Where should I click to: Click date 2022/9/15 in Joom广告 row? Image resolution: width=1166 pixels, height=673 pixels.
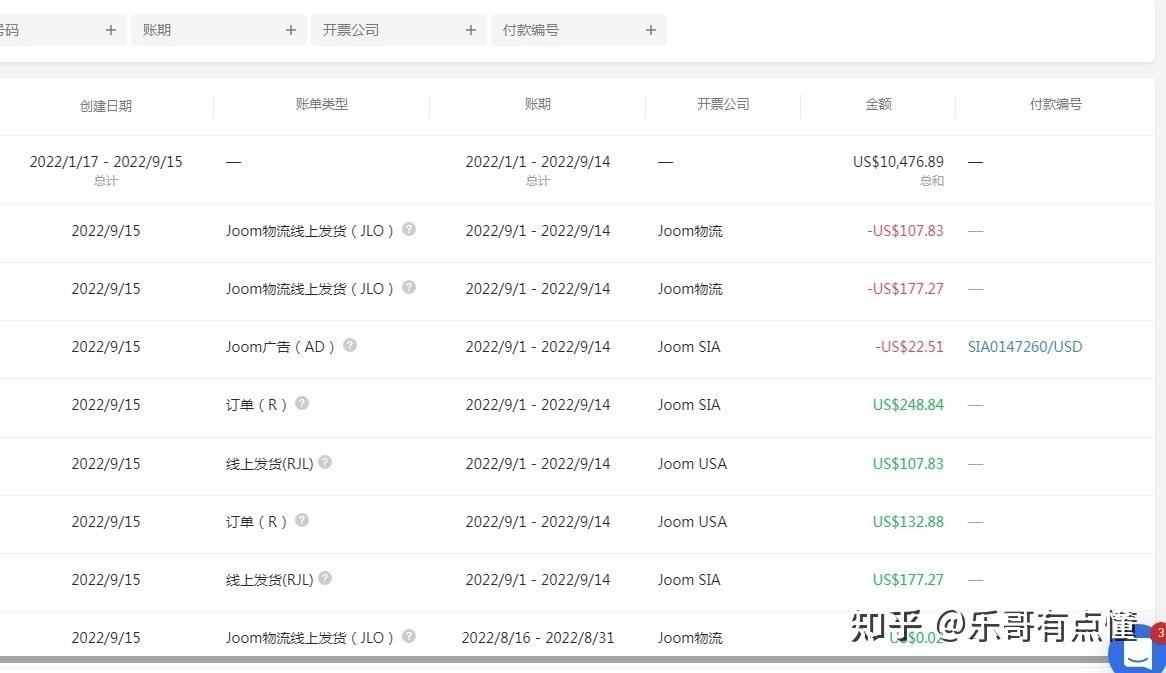click(x=106, y=347)
